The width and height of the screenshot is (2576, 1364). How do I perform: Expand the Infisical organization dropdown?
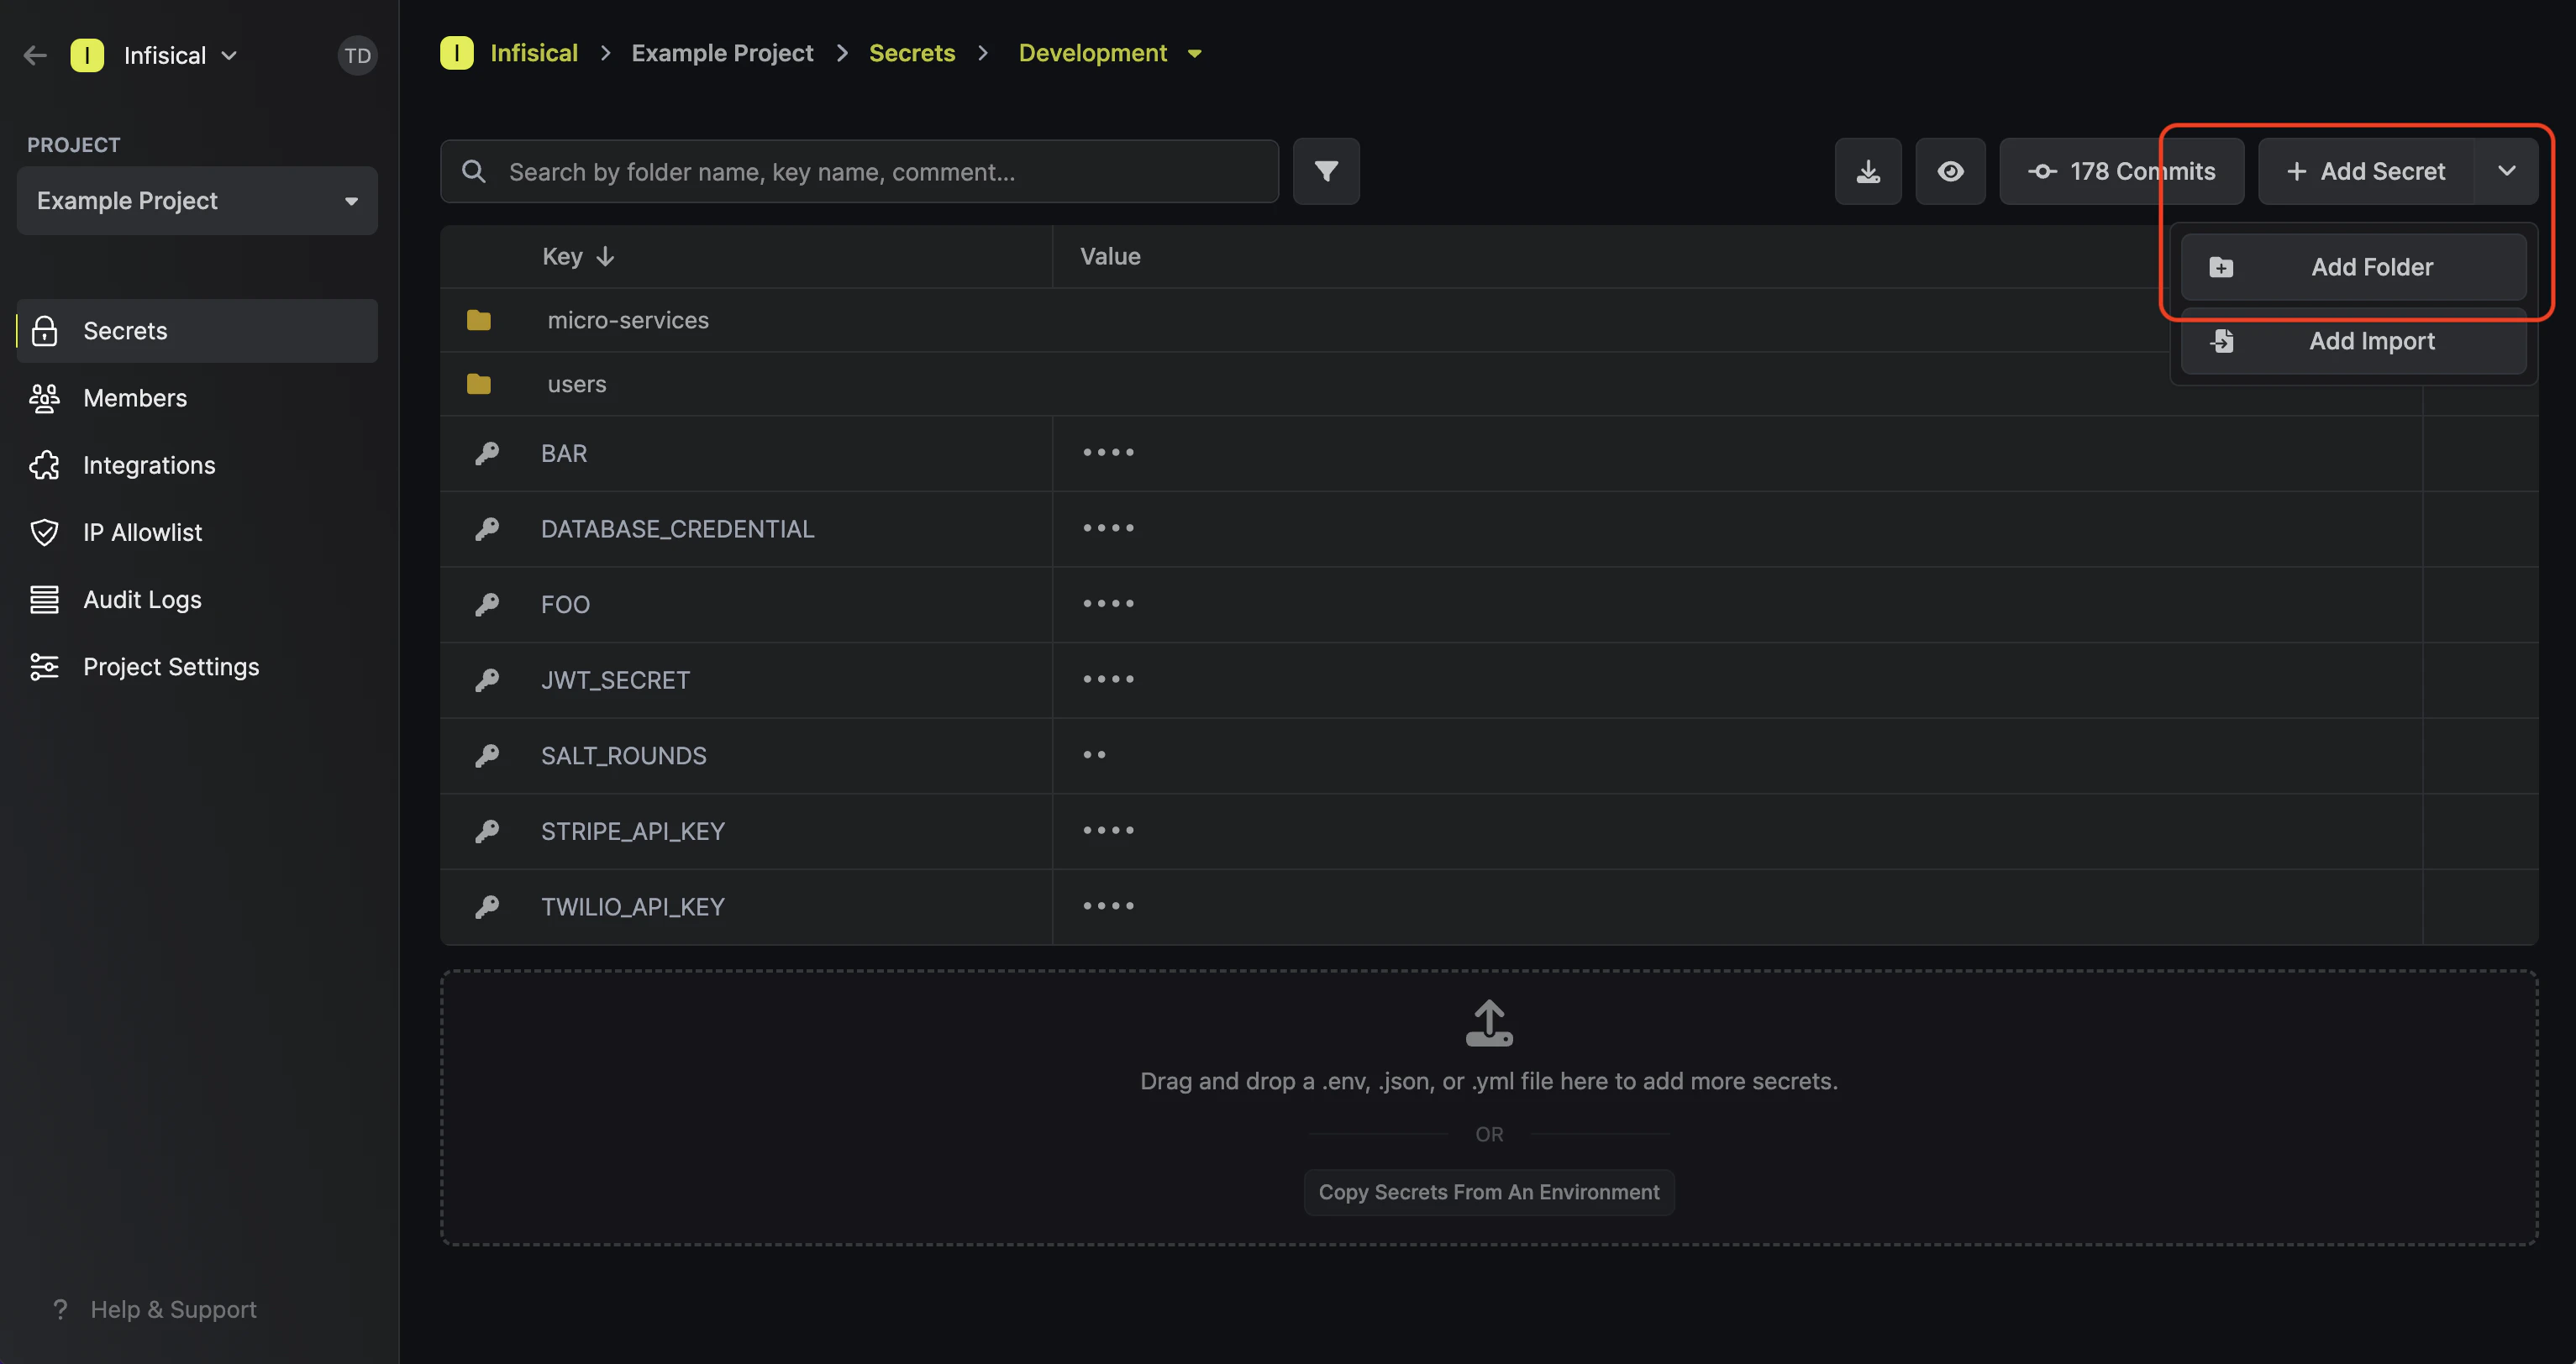click(229, 55)
